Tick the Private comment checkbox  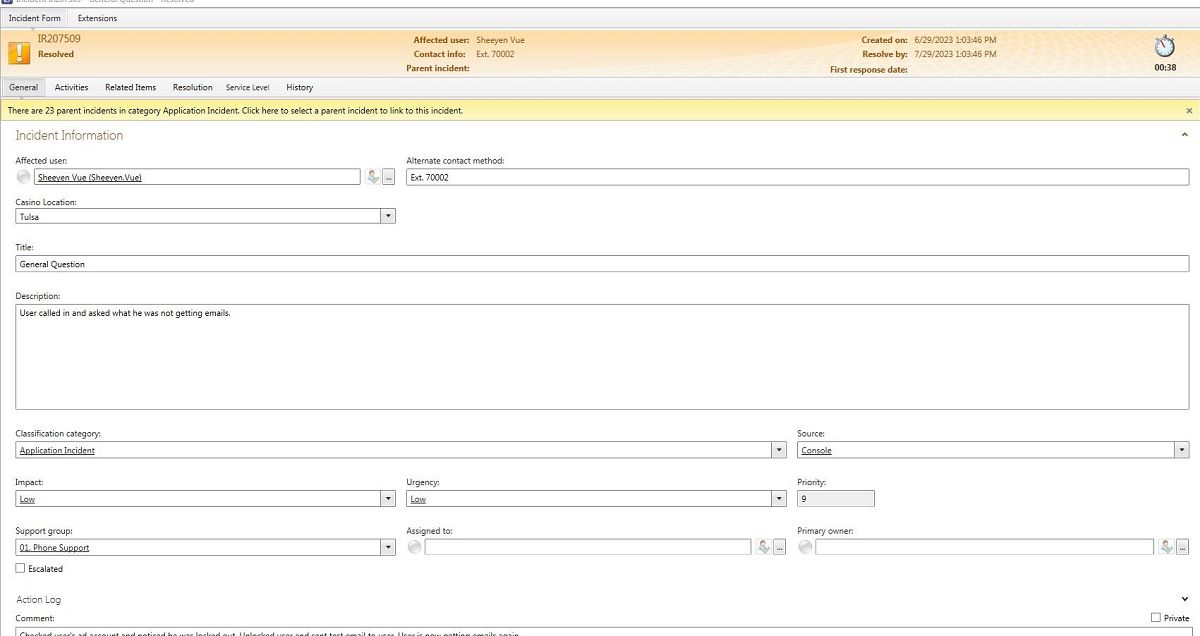pyautogui.click(x=1156, y=618)
